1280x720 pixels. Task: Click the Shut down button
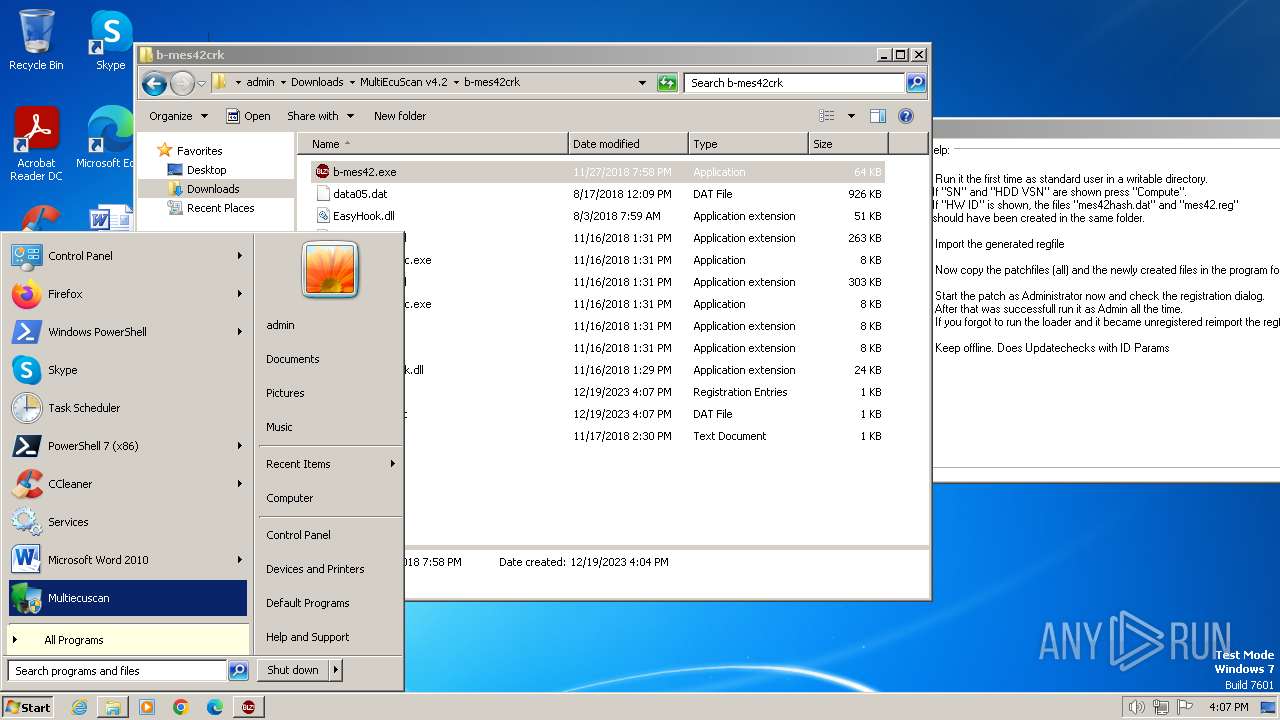pos(293,670)
